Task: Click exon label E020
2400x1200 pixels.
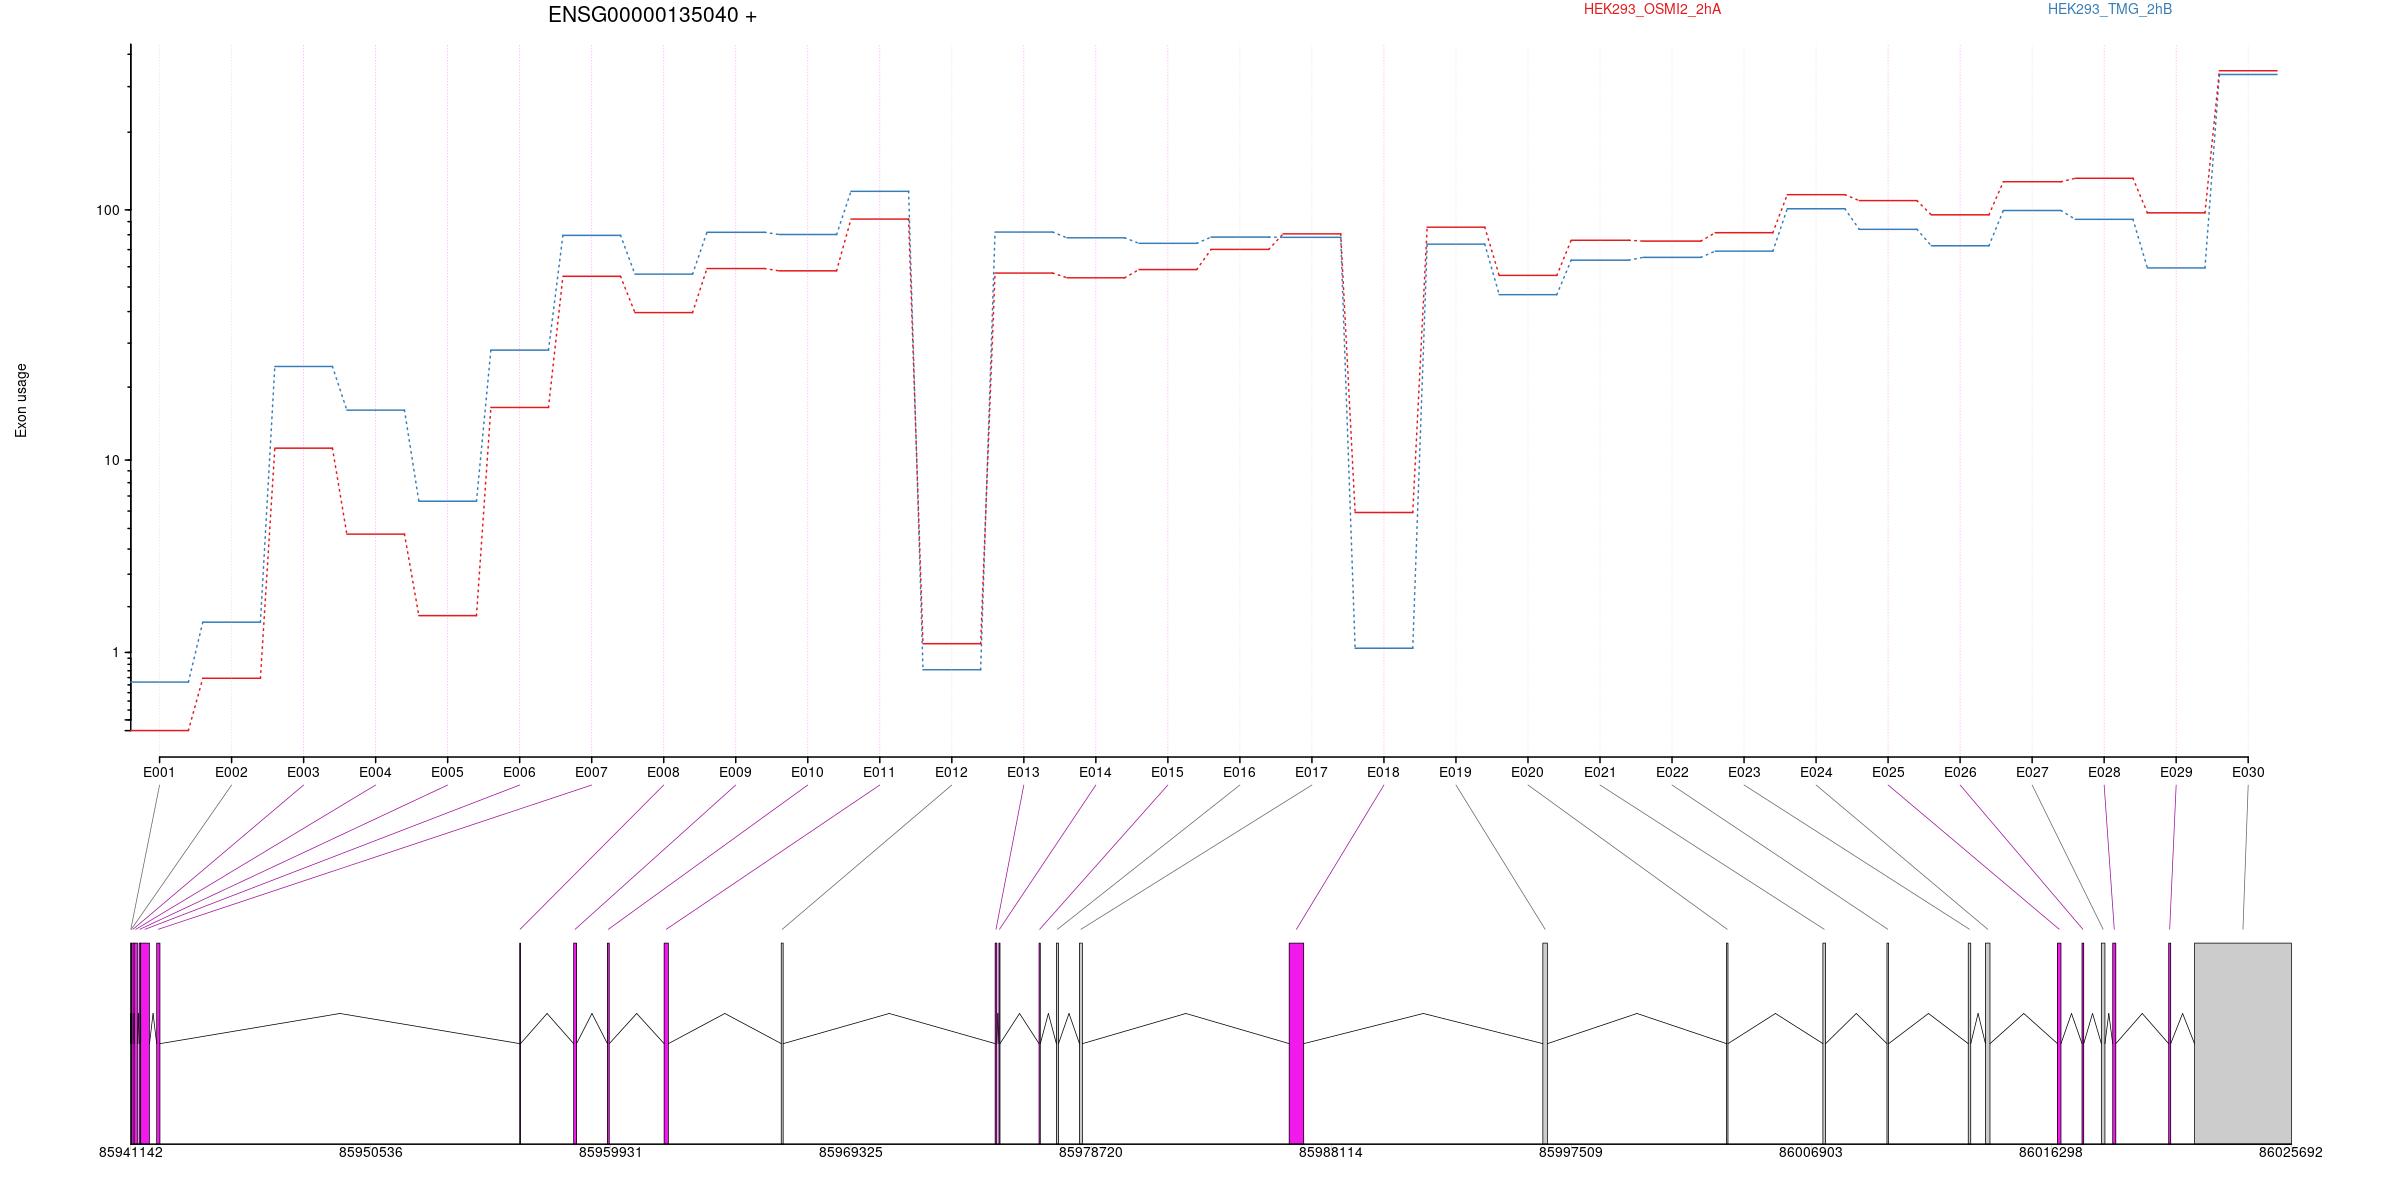Action: tap(1527, 772)
